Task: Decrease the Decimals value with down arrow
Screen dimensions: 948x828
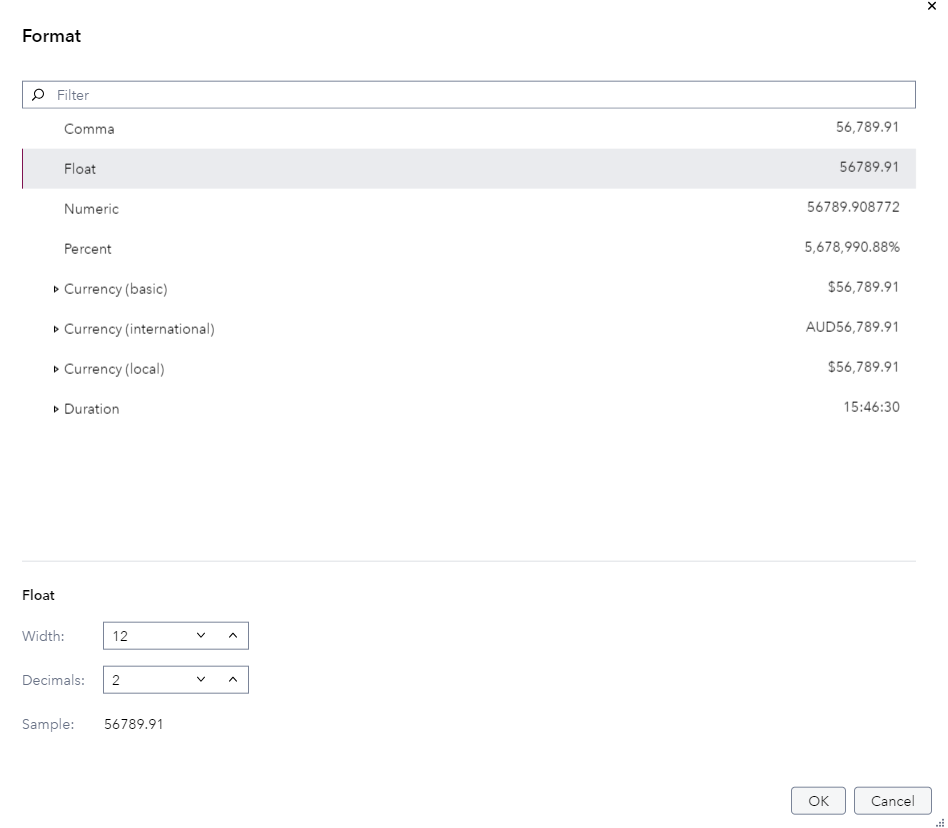Action: tap(201, 680)
